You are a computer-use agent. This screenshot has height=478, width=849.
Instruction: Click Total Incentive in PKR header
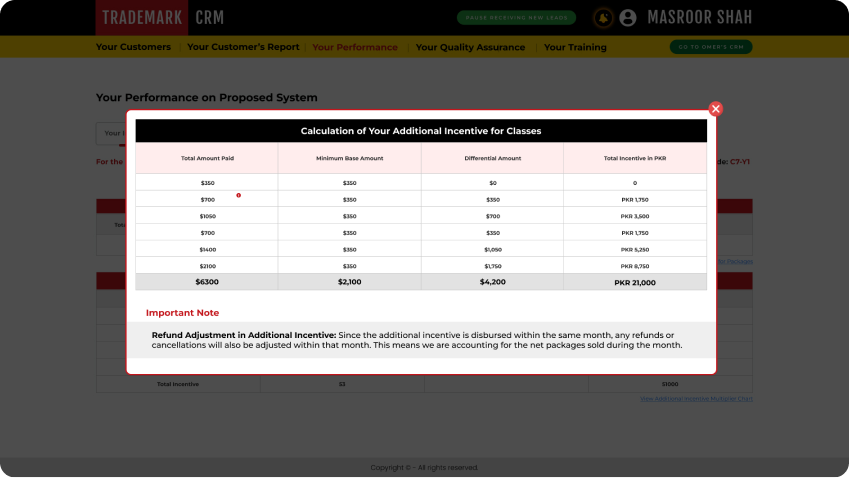pos(634,158)
